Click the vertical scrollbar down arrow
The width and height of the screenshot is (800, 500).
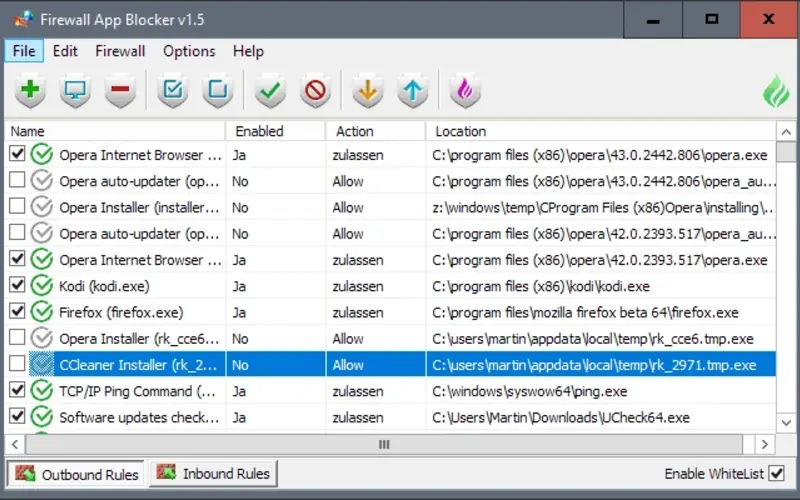[786, 422]
